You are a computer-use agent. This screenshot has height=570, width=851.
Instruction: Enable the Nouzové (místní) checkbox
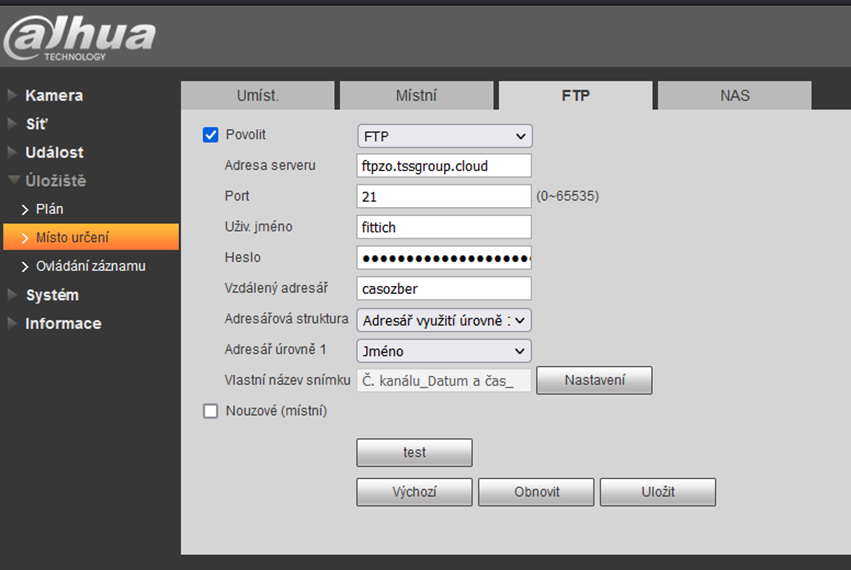click(x=210, y=410)
